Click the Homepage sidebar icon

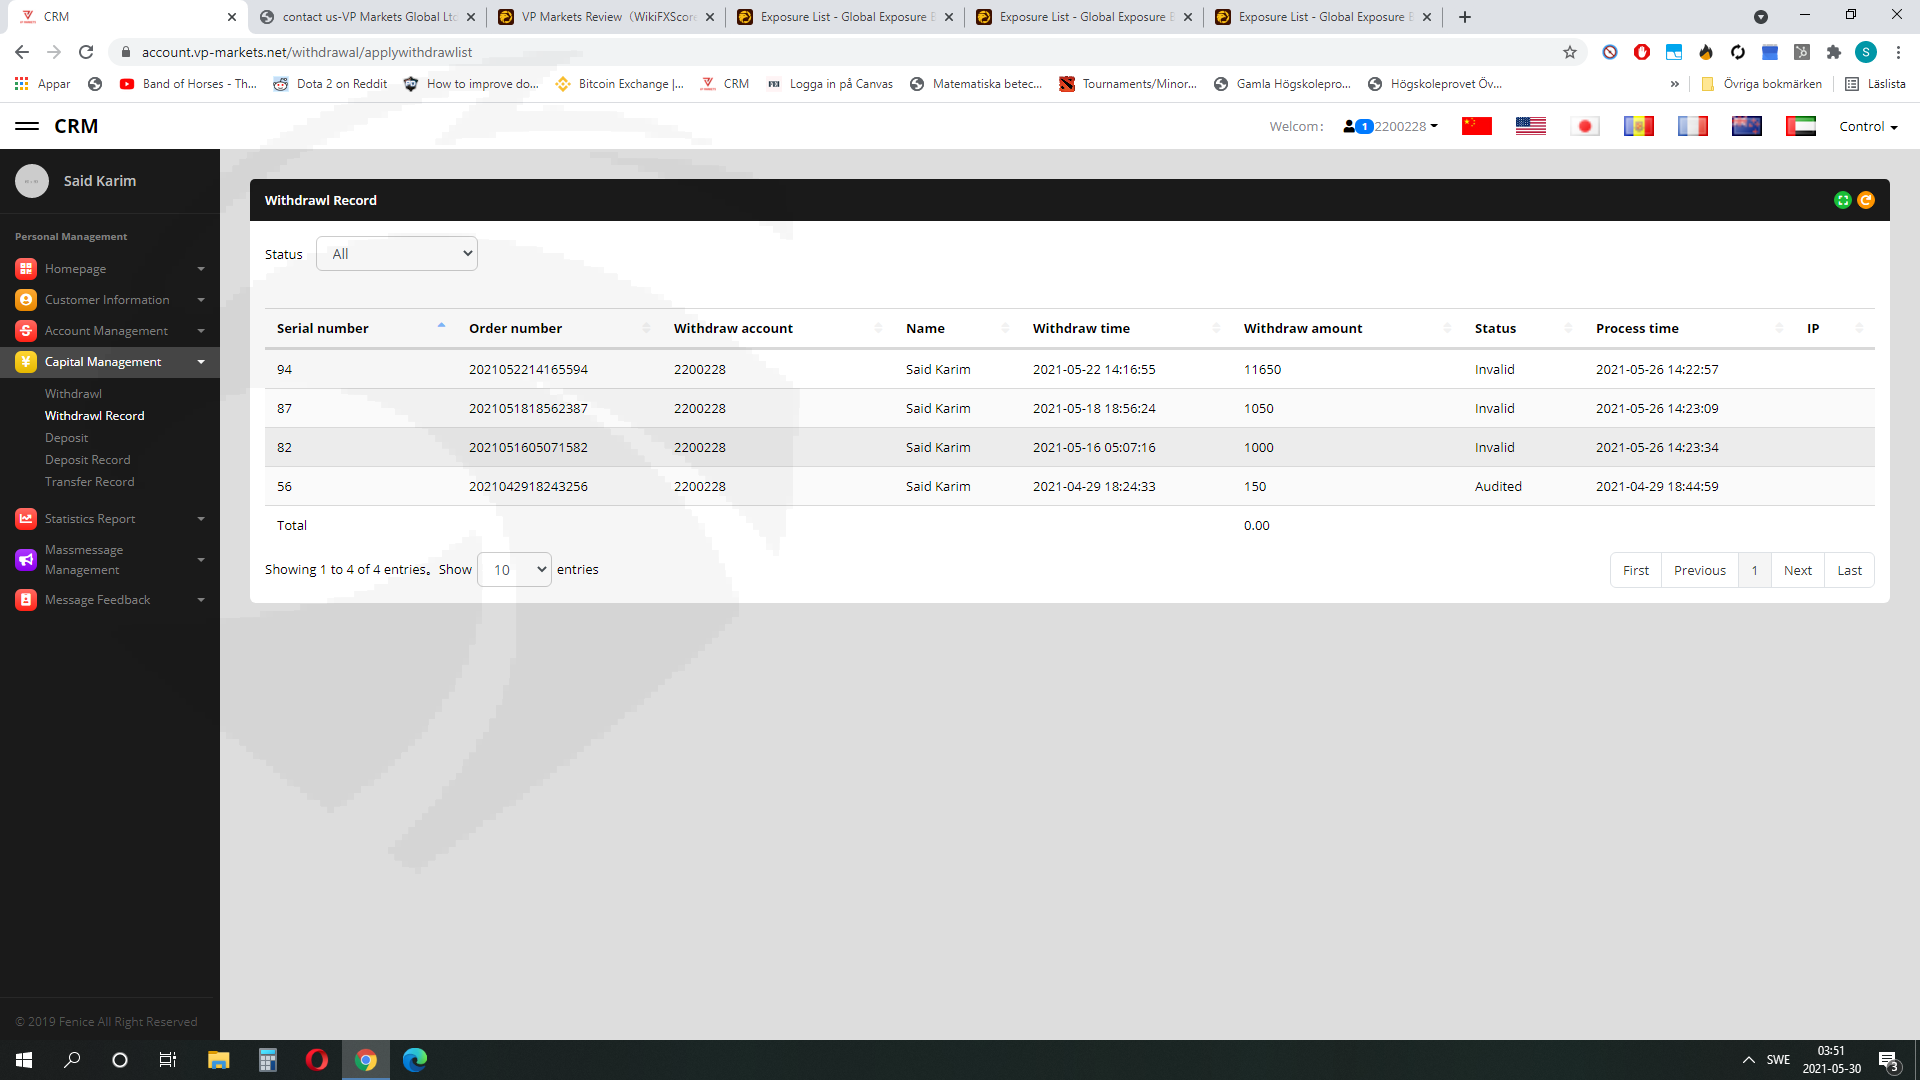[x=26, y=269]
